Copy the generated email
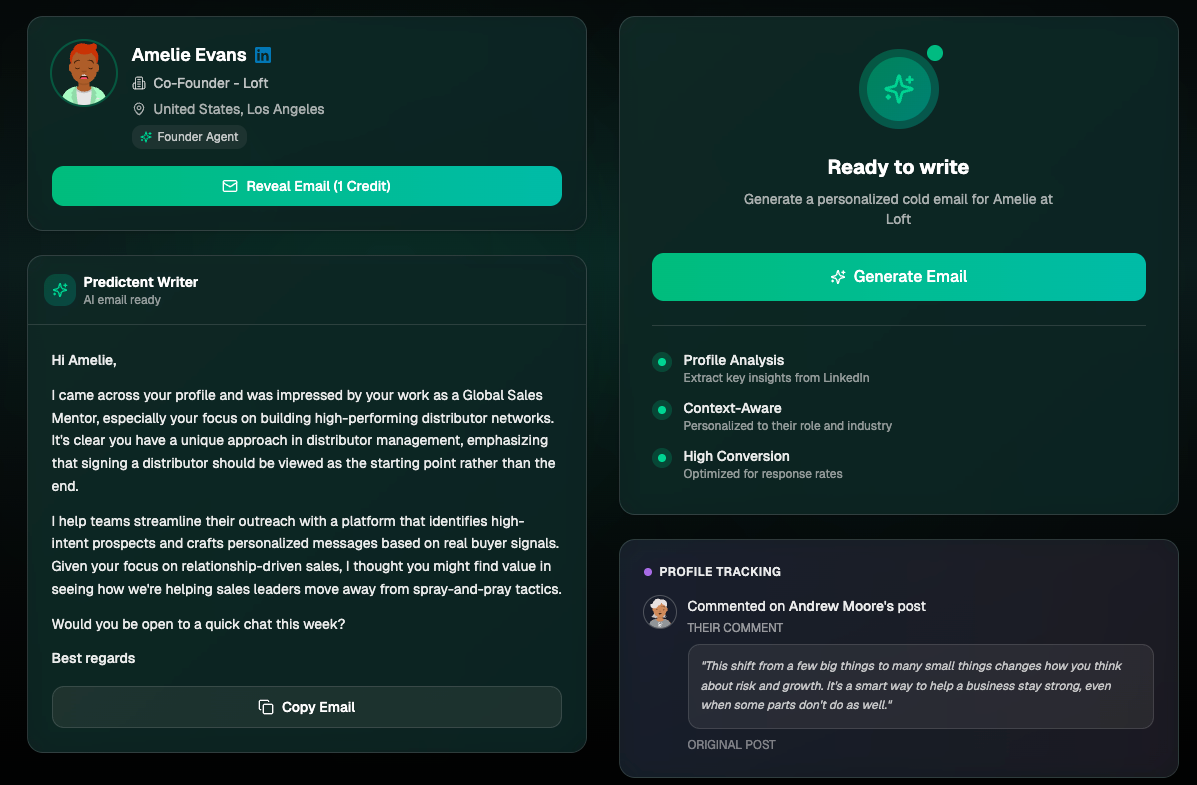The height and width of the screenshot is (785, 1197). (x=306, y=707)
